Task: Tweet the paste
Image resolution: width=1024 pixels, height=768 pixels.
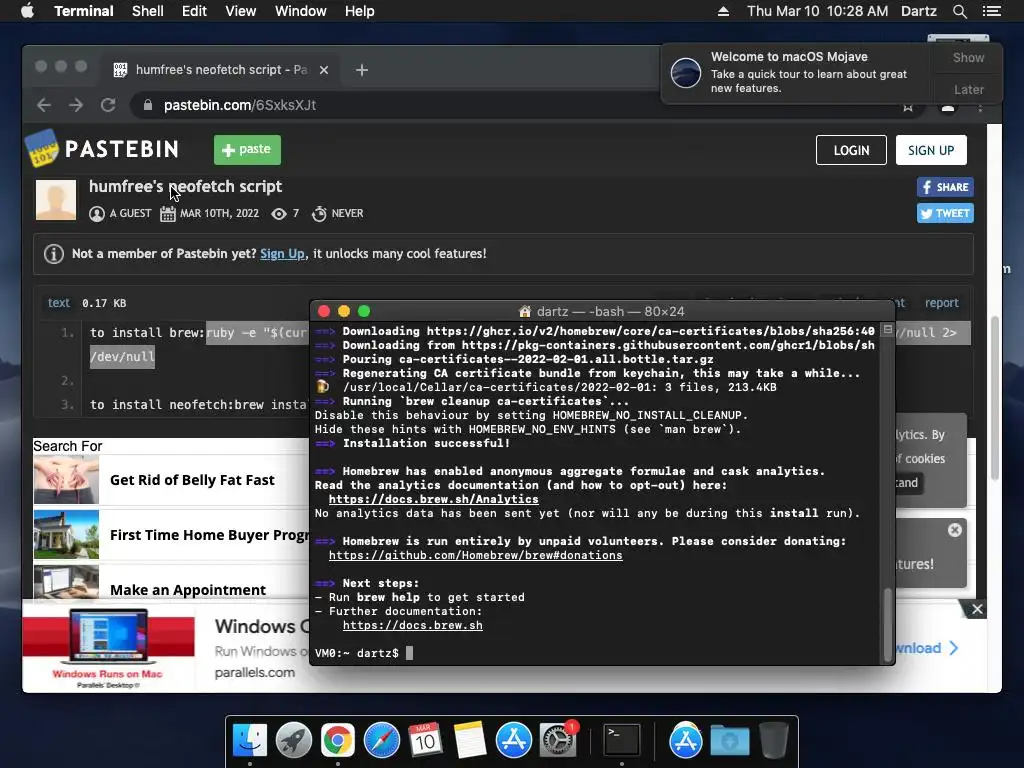Action: click(945, 214)
